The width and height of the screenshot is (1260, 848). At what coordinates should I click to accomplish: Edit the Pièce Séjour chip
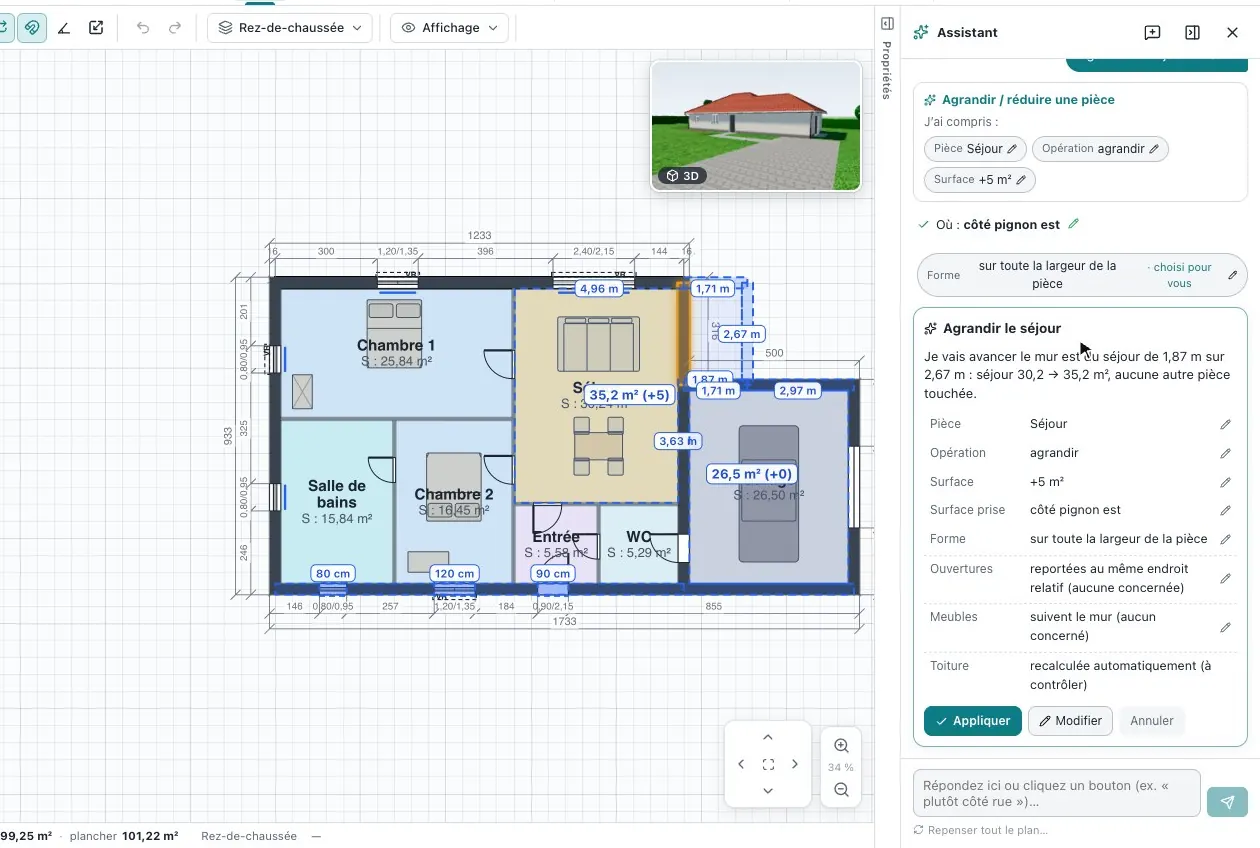975,149
